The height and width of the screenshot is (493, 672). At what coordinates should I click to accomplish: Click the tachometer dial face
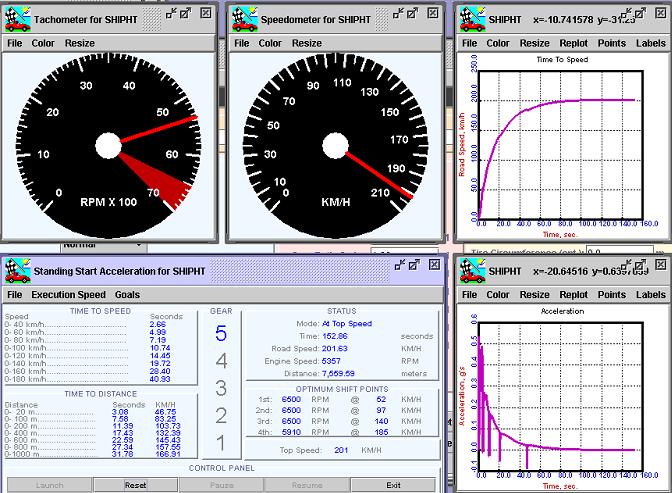coord(108,146)
